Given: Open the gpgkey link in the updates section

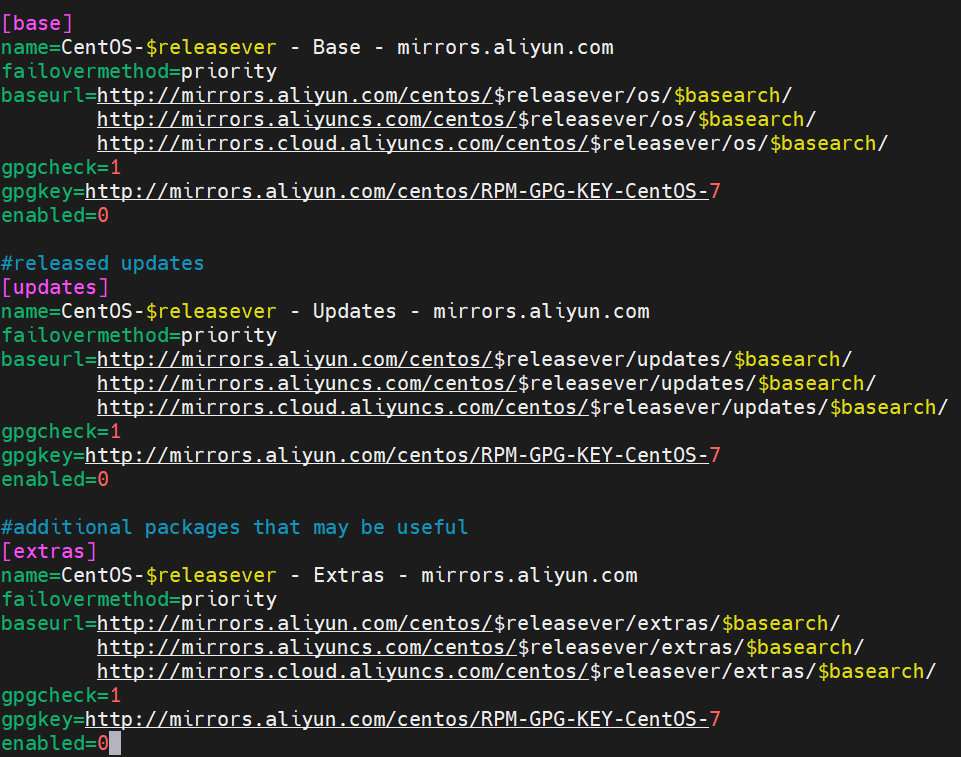Looking at the screenshot, I should (x=403, y=455).
